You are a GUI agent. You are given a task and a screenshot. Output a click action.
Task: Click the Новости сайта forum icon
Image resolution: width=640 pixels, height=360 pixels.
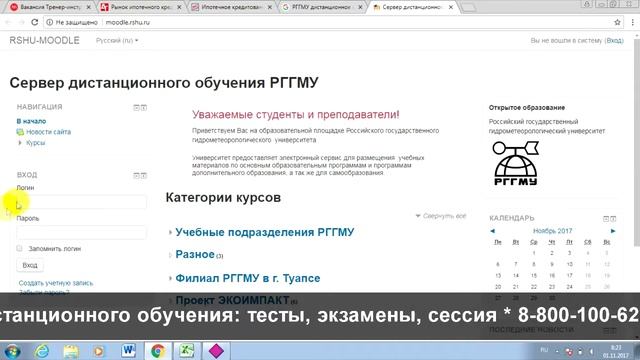tap(20, 132)
